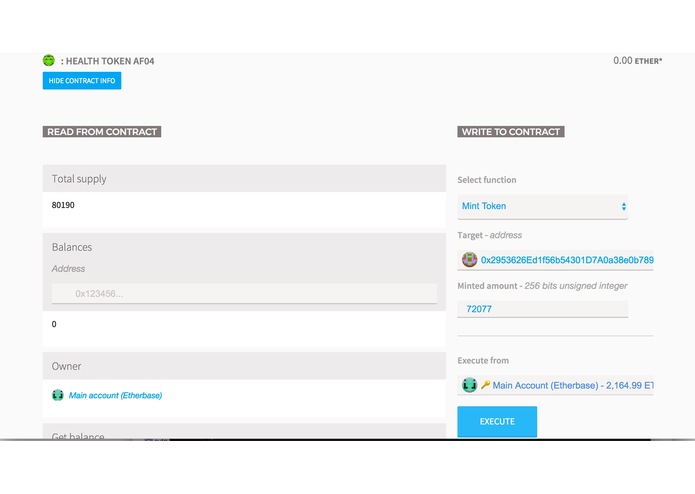Click the Balances result value 0
The height and width of the screenshot is (494, 695).
pos(54,324)
